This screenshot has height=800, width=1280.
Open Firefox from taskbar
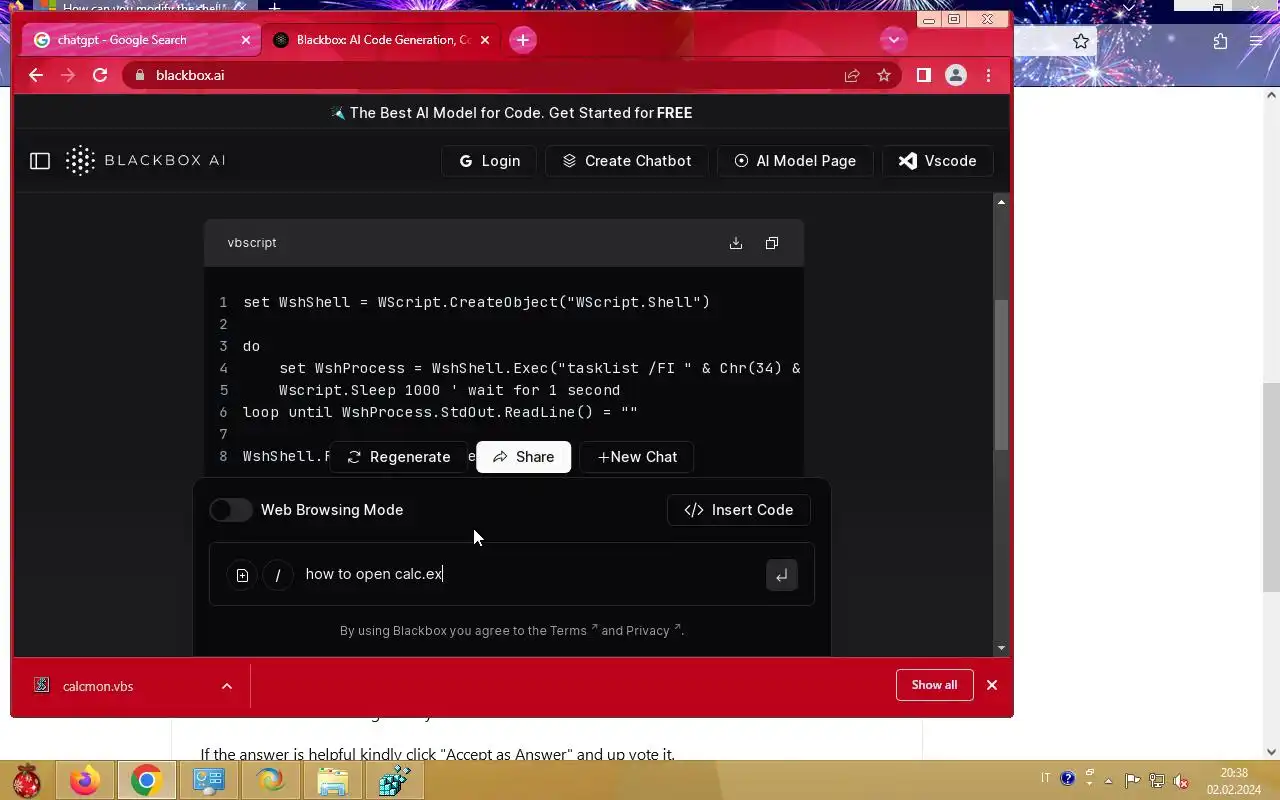tap(84, 780)
